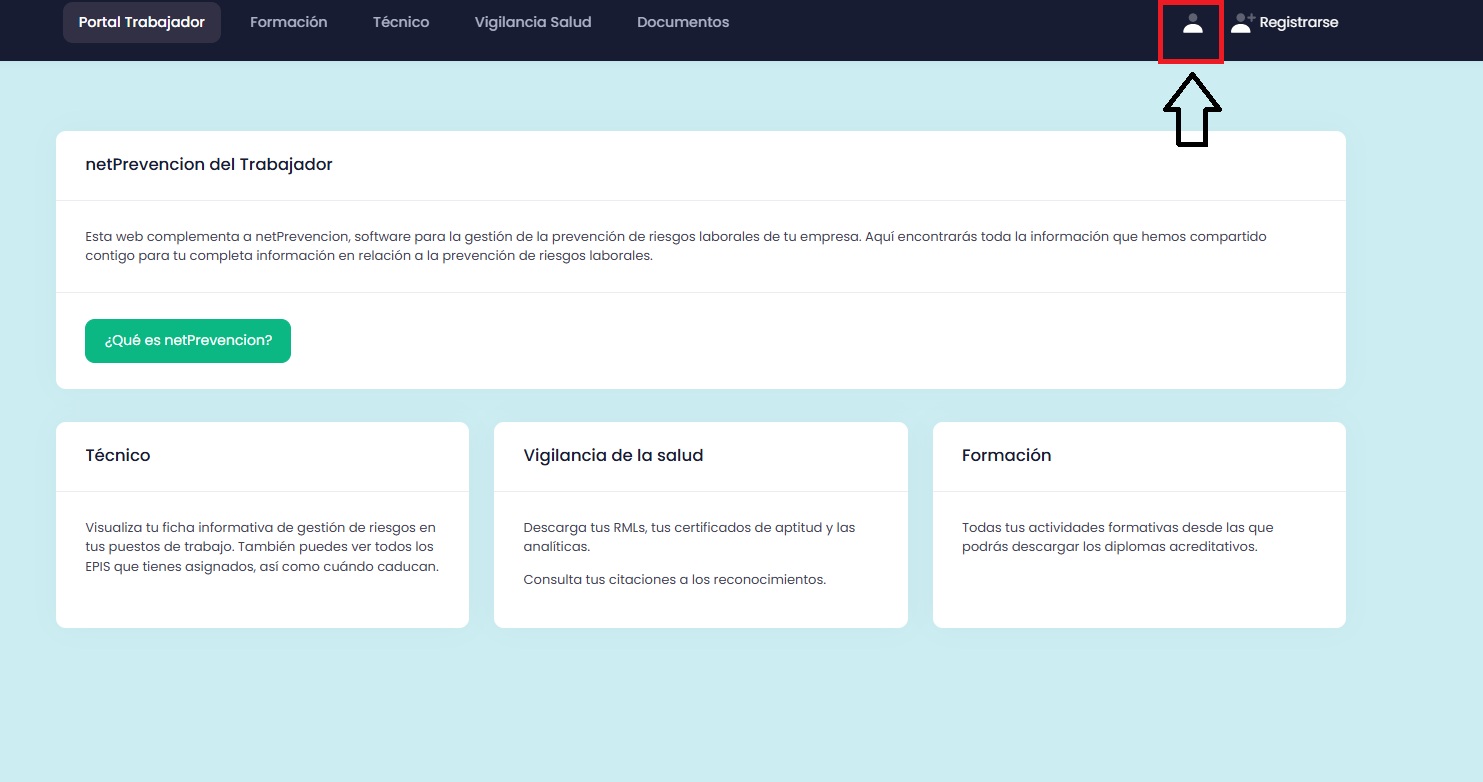Select the Vigilancia de la salud card title
The height and width of the screenshot is (782, 1483).
613,455
